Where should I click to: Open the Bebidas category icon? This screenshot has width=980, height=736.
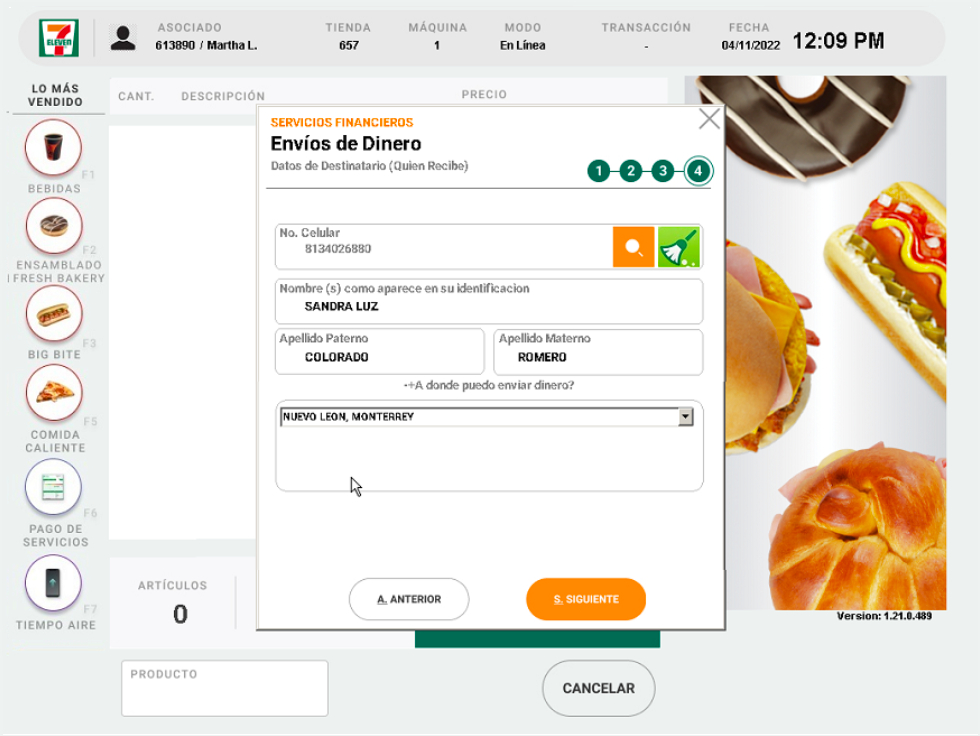pyautogui.click(x=54, y=147)
